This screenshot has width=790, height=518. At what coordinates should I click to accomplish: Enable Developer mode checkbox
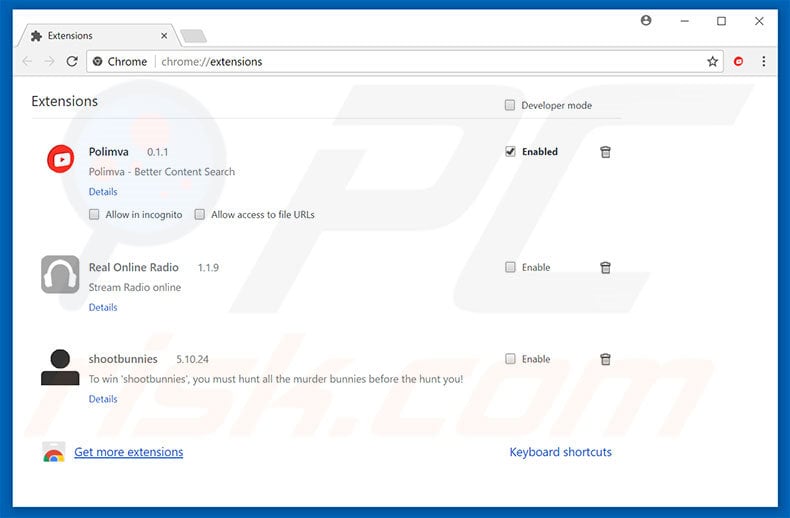pos(509,105)
